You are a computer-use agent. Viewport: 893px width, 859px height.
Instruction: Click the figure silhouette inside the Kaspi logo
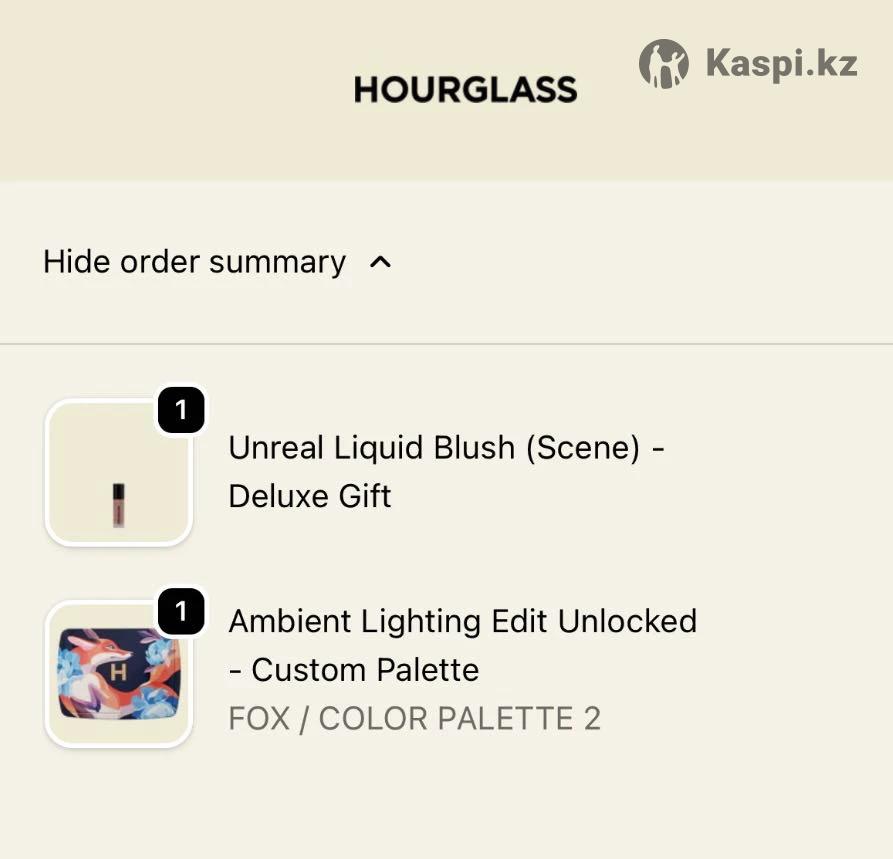pyautogui.click(x=663, y=66)
